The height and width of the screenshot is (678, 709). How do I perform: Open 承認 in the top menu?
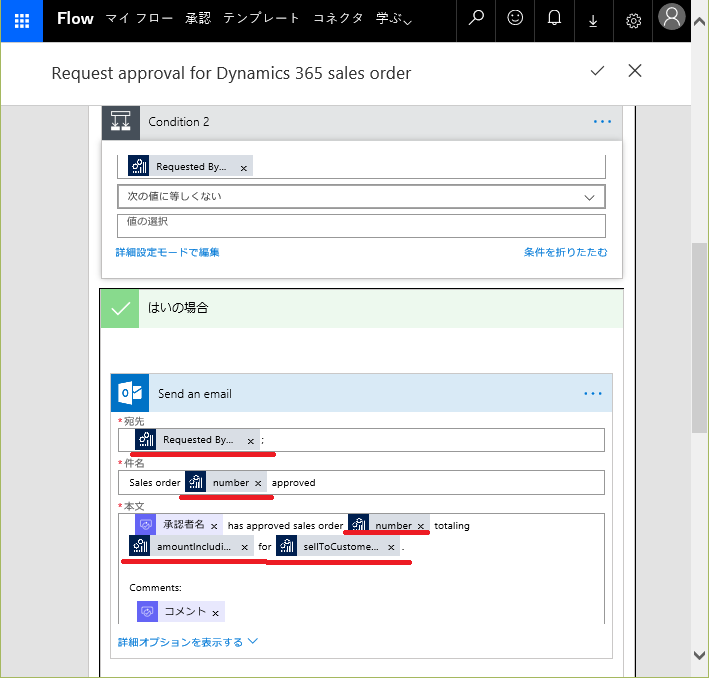[198, 19]
